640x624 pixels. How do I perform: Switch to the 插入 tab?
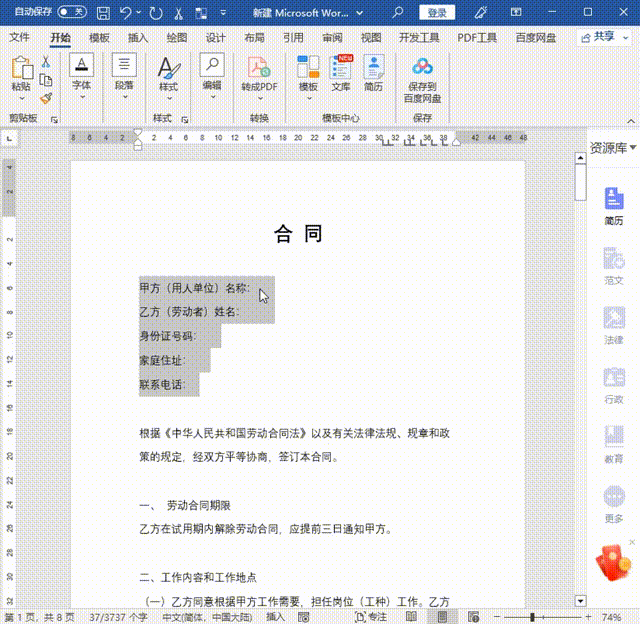[x=138, y=38]
